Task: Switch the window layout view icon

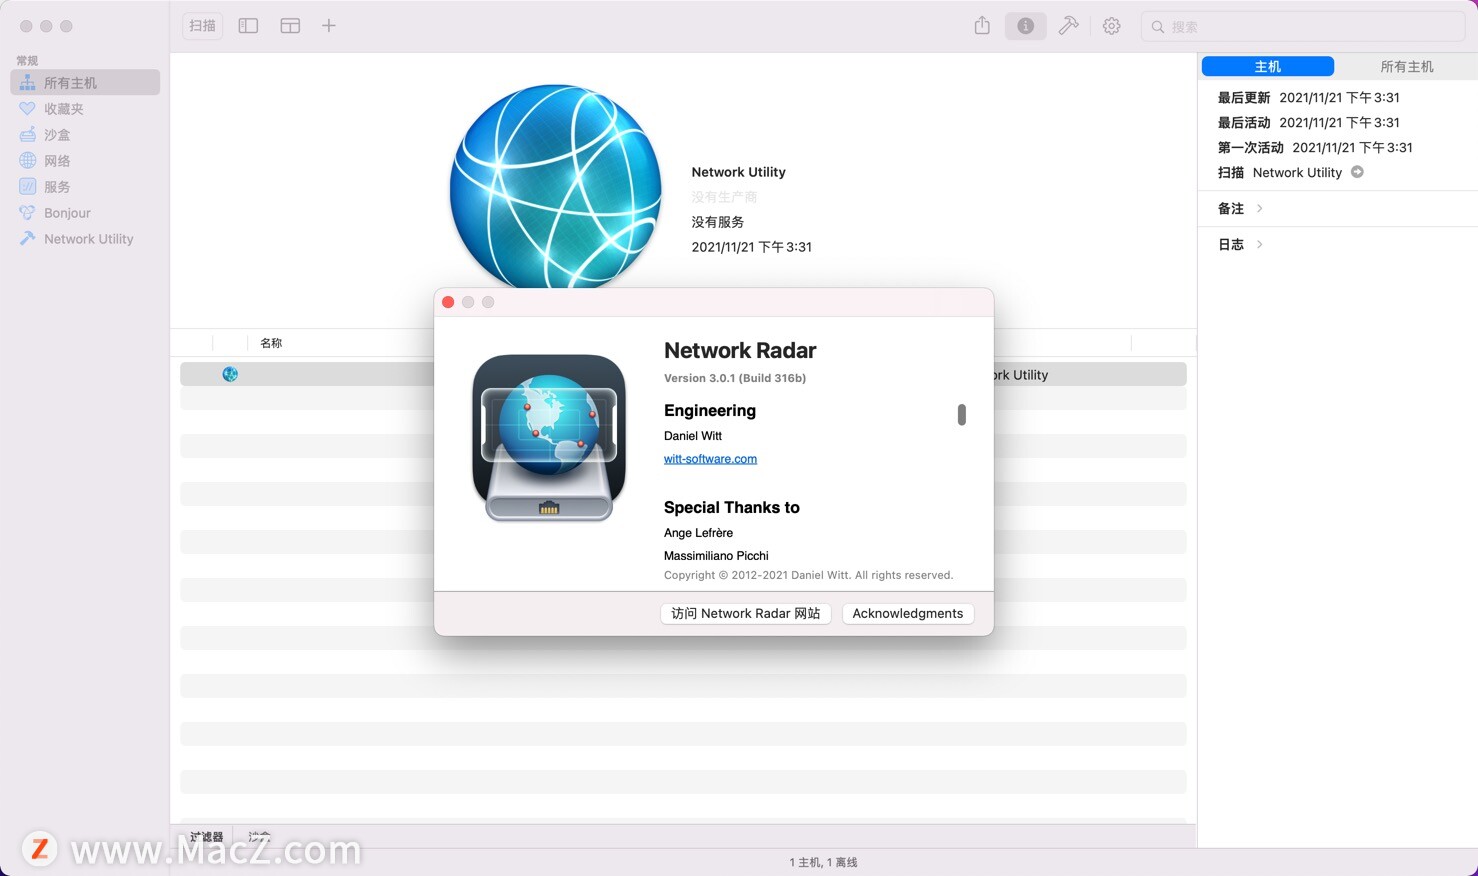Action: click(x=290, y=26)
